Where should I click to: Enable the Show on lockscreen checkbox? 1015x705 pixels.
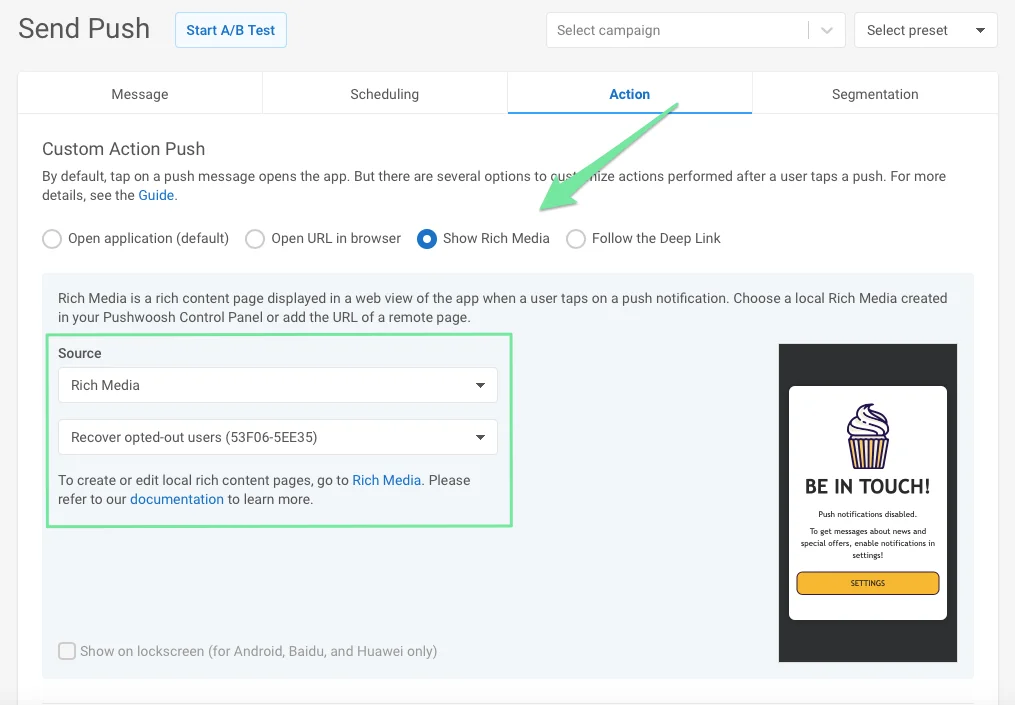coord(67,651)
